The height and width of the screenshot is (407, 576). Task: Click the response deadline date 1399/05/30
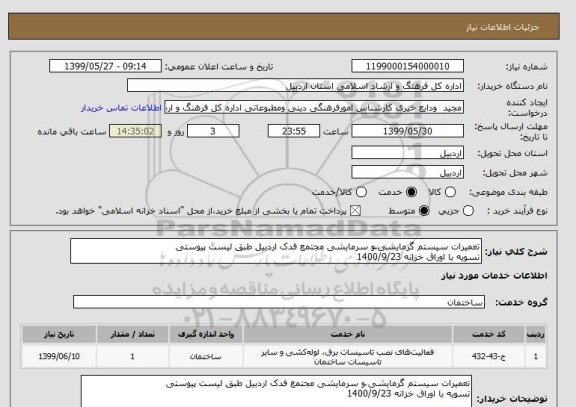407,131
